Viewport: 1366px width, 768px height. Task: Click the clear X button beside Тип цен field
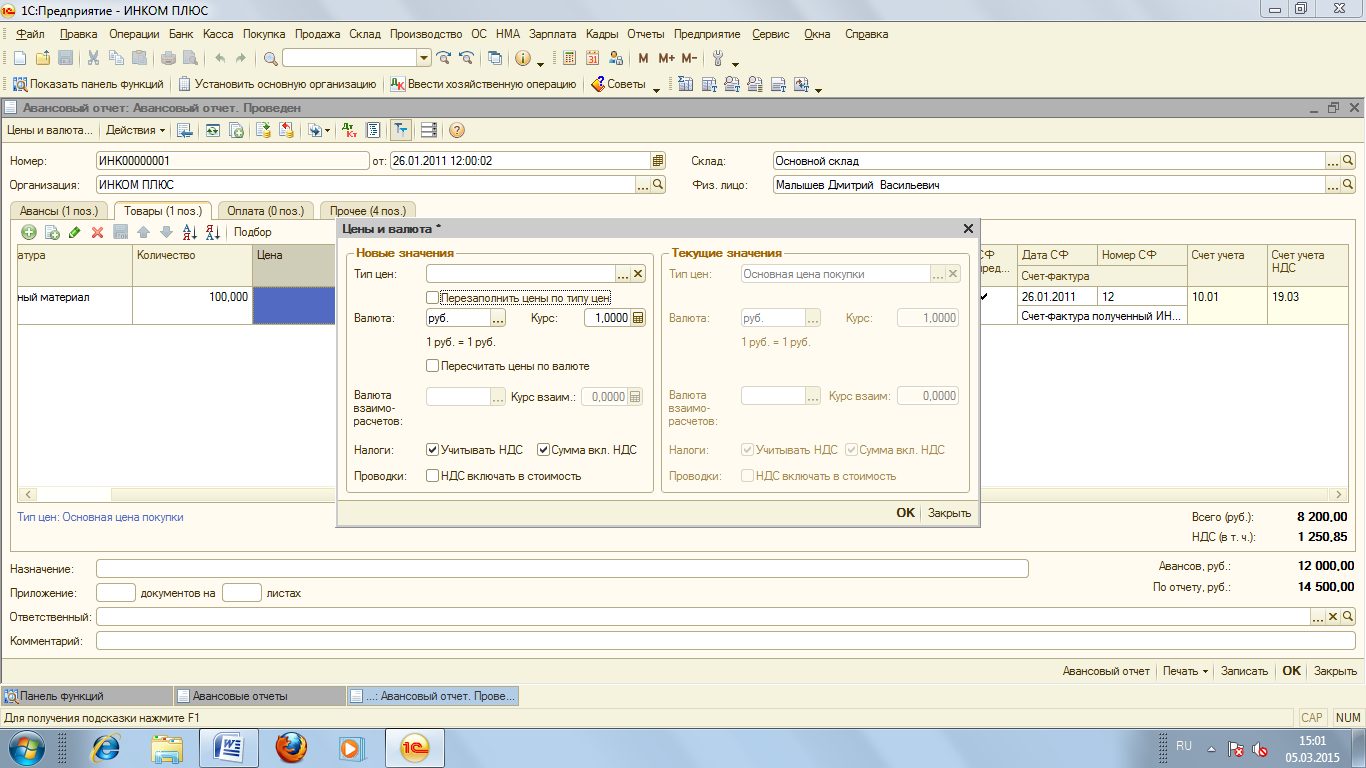pos(638,273)
